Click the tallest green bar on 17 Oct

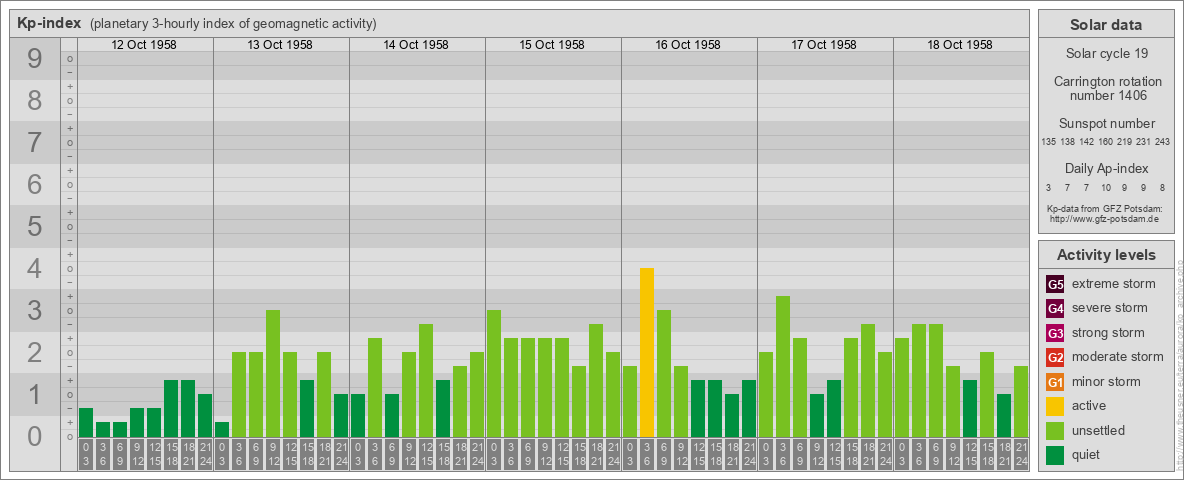[x=783, y=366]
